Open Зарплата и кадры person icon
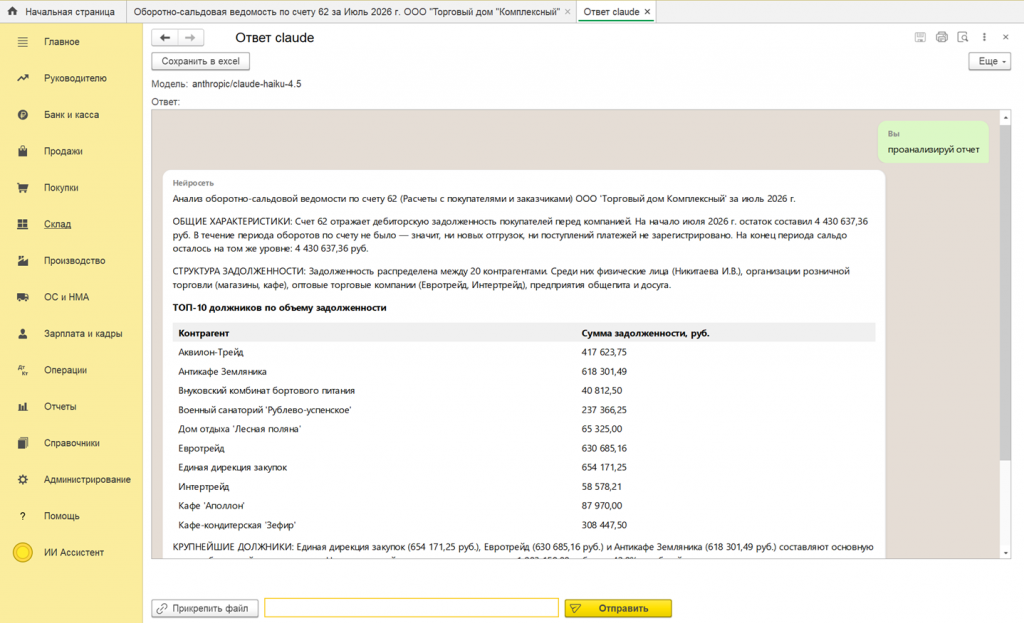 point(23,334)
